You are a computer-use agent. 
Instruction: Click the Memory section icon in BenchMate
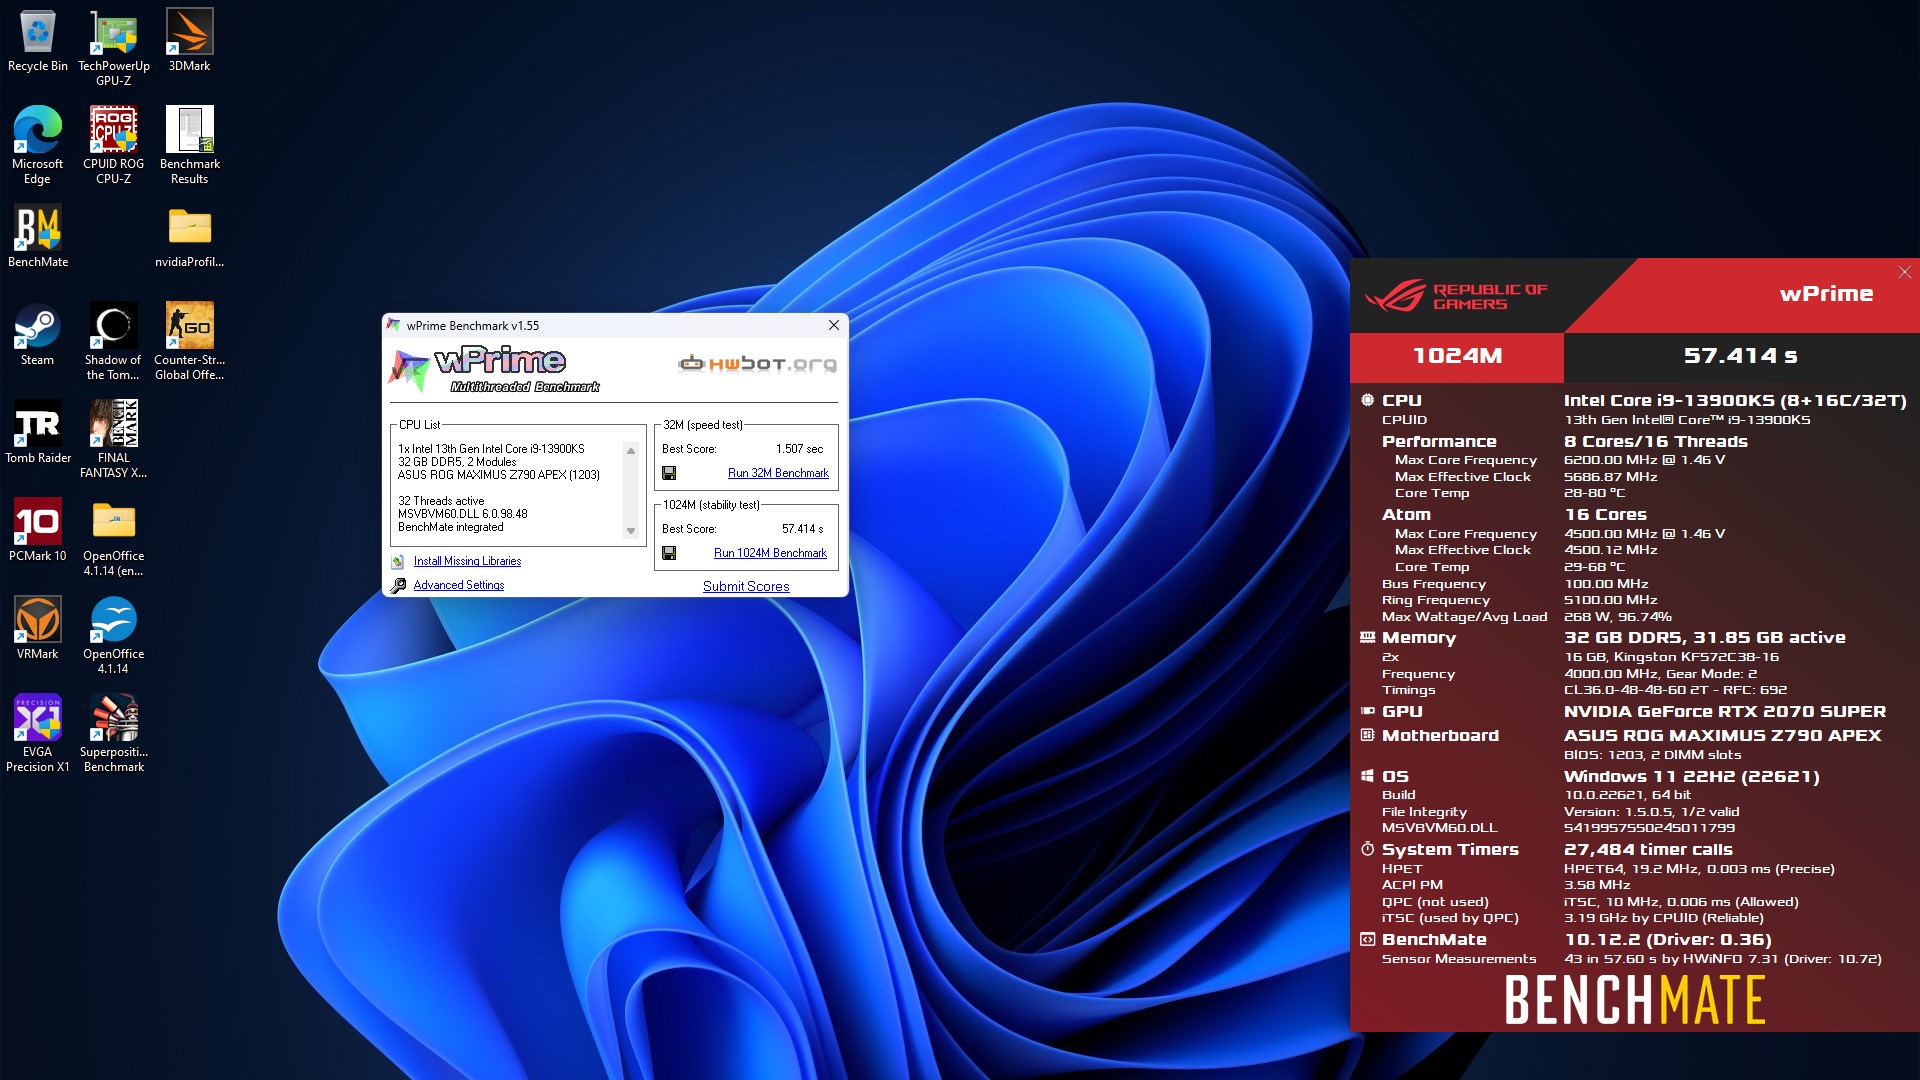[x=1367, y=637]
